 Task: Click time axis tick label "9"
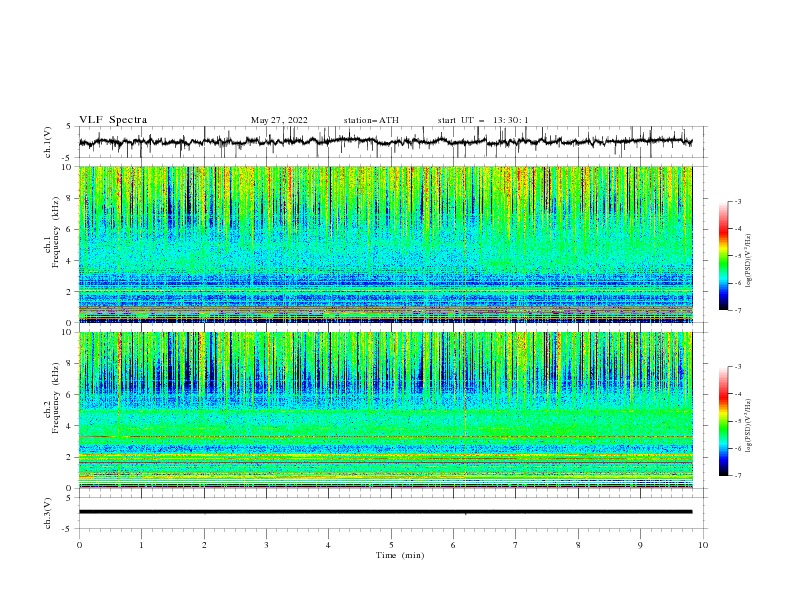pyautogui.click(x=640, y=545)
